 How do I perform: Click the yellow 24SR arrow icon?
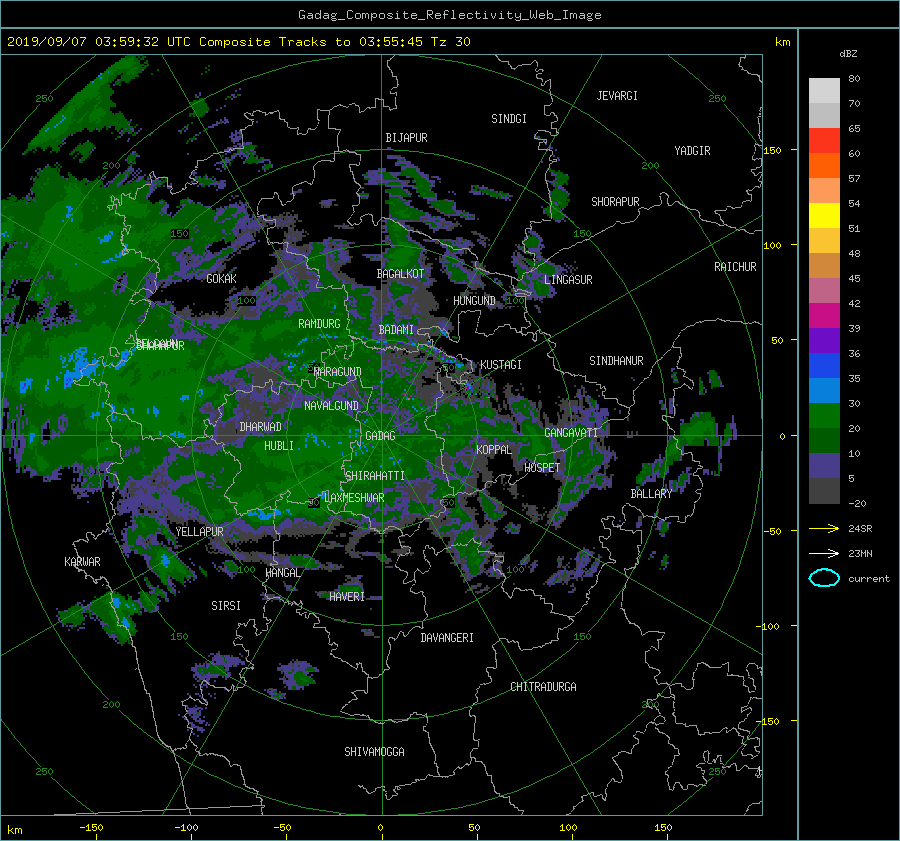[x=824, y=528]
